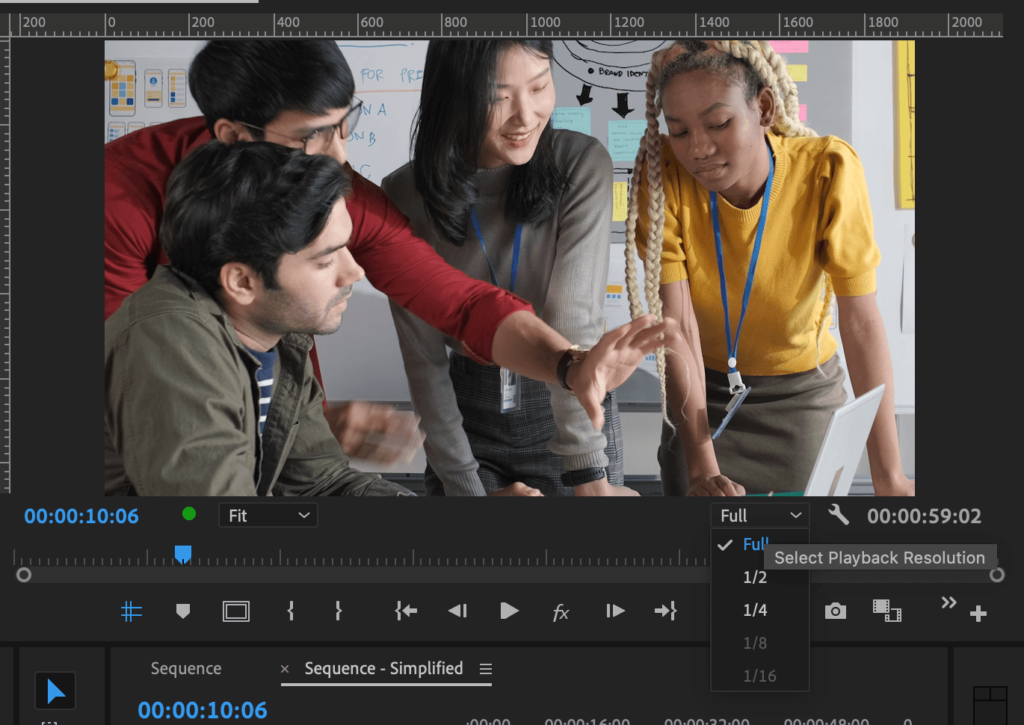
Task: Click the Mark In bracket icon
Action: 291,611
